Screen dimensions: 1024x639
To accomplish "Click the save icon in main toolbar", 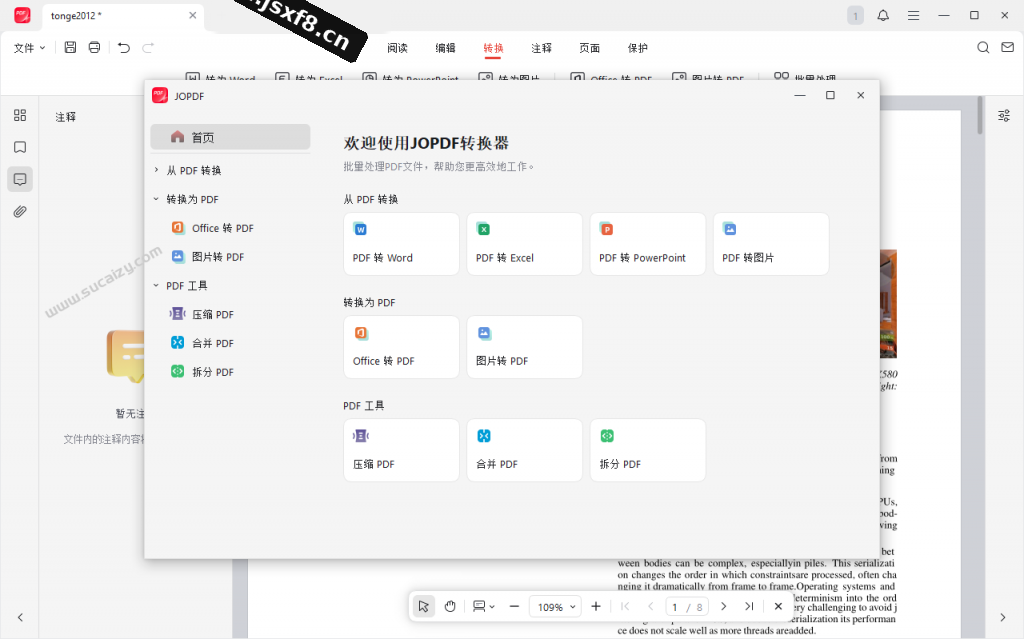I will pos(71,47).
